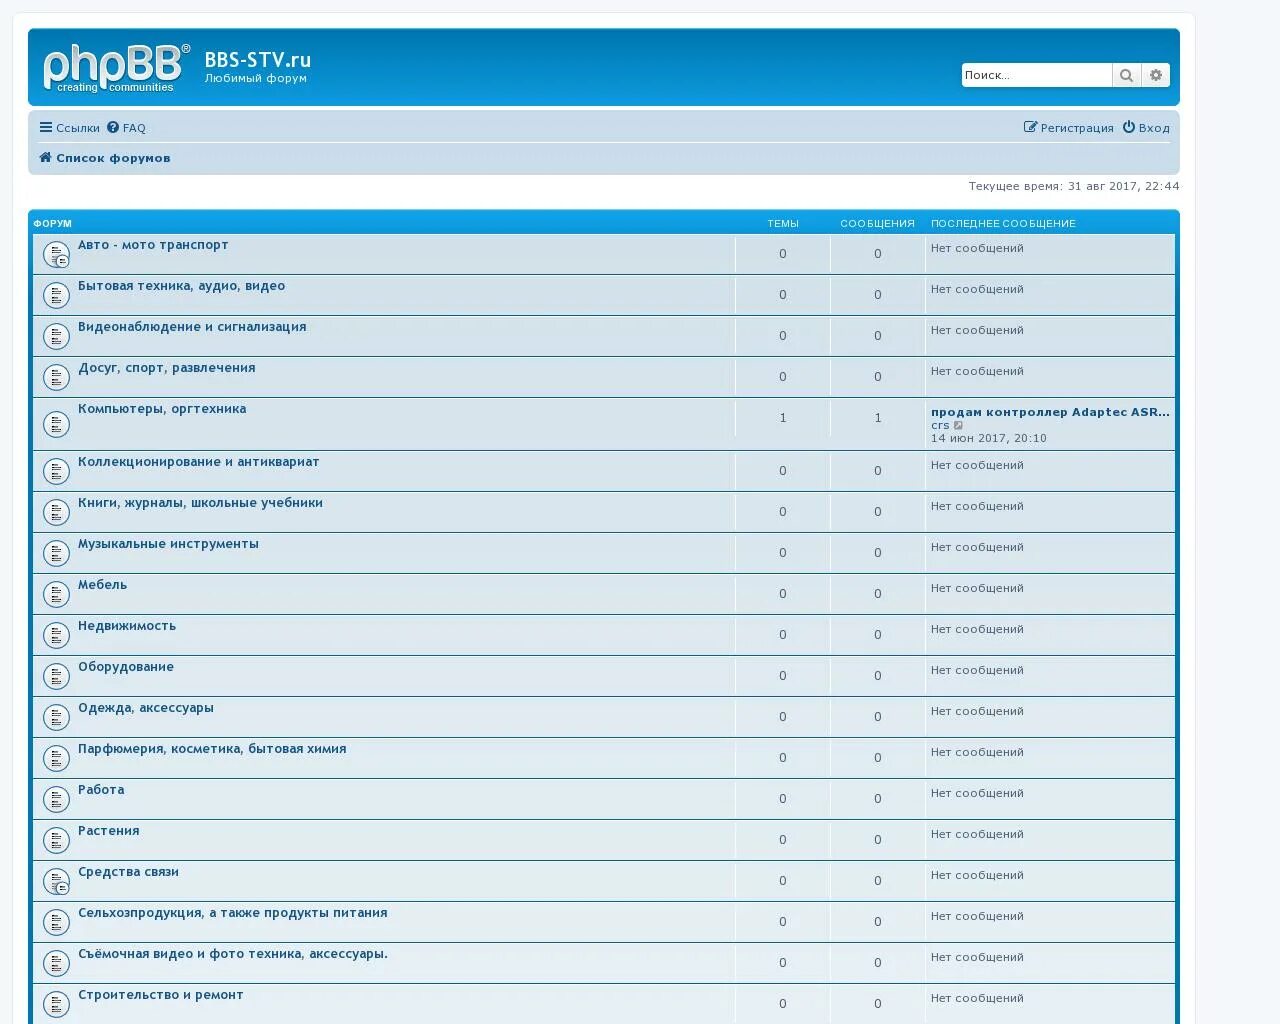Click forum icon for Работа

coord(56,799)
